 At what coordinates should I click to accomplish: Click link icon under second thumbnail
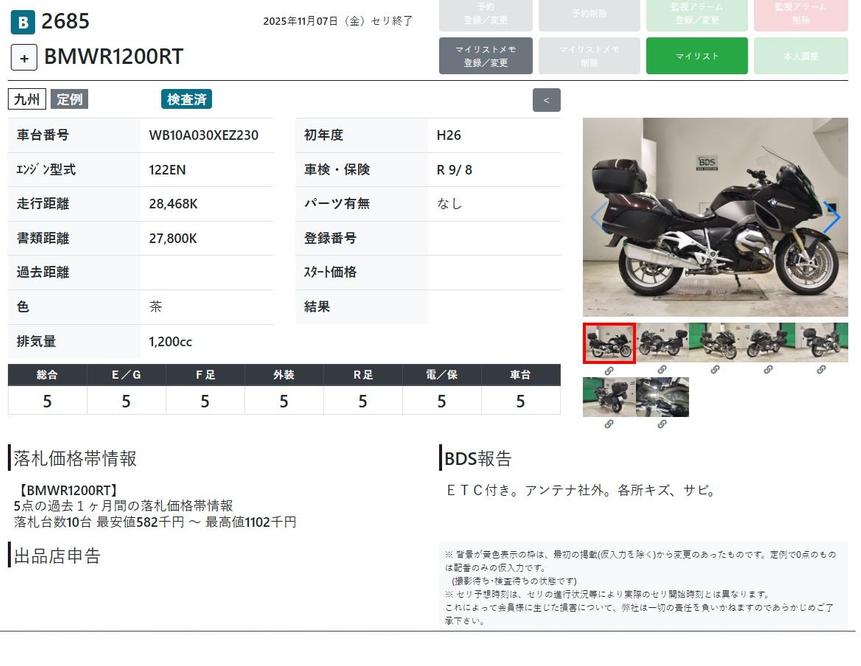coord(662,370)
